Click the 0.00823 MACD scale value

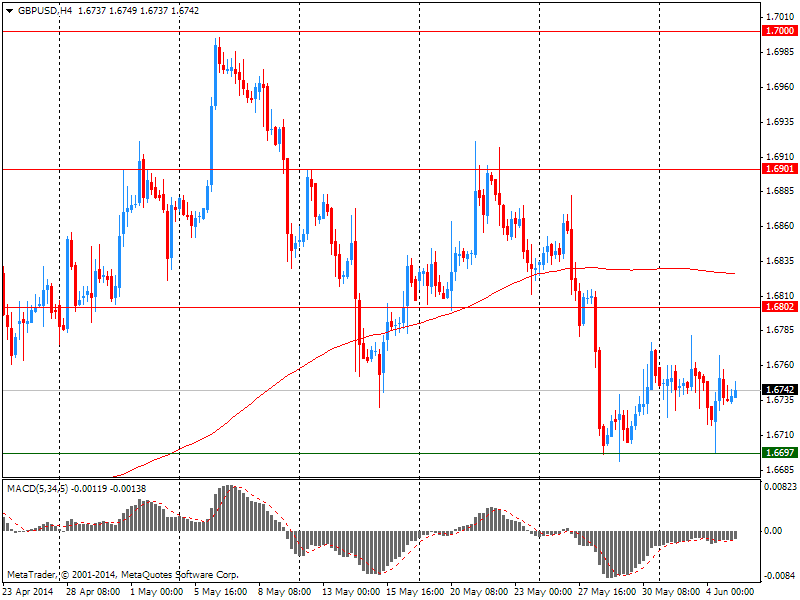780,487
